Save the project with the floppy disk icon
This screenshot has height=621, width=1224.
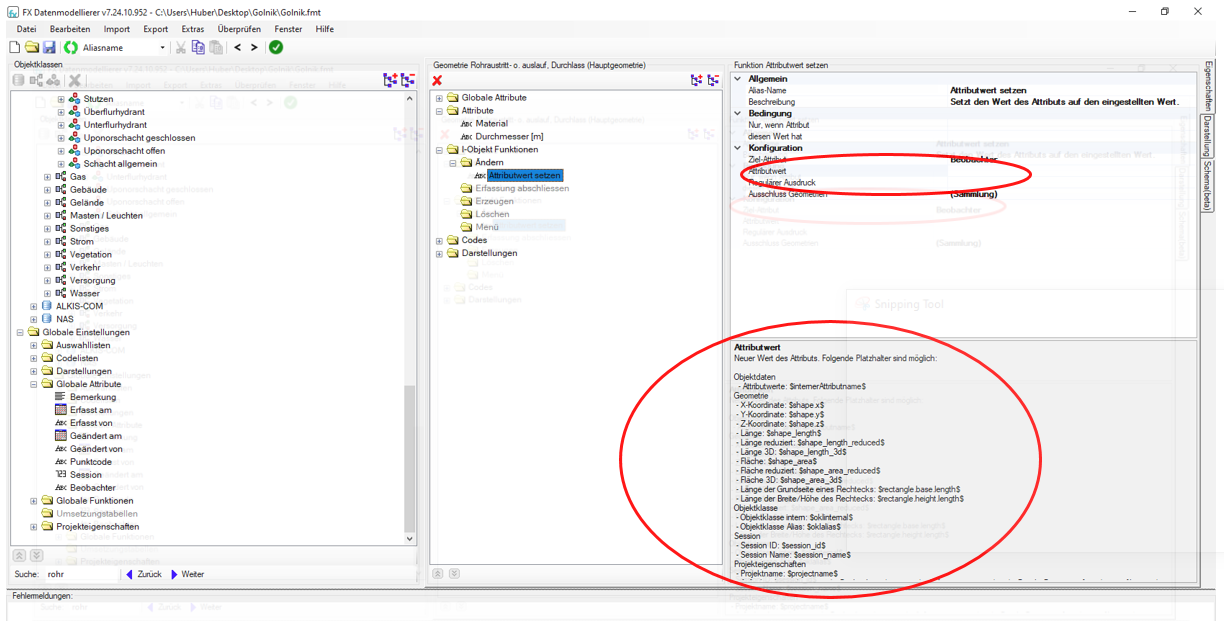tap(49, 47)
